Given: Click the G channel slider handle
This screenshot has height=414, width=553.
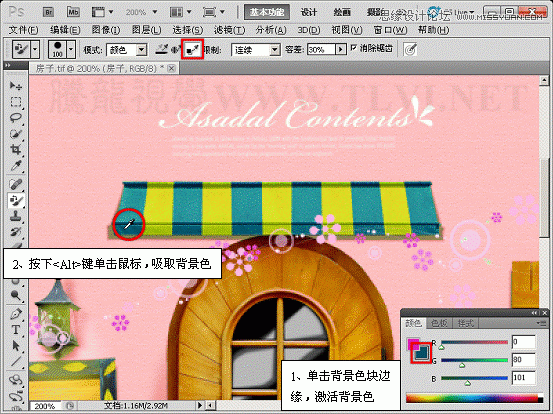Looking at the screenshot, I should click(462, 365).
